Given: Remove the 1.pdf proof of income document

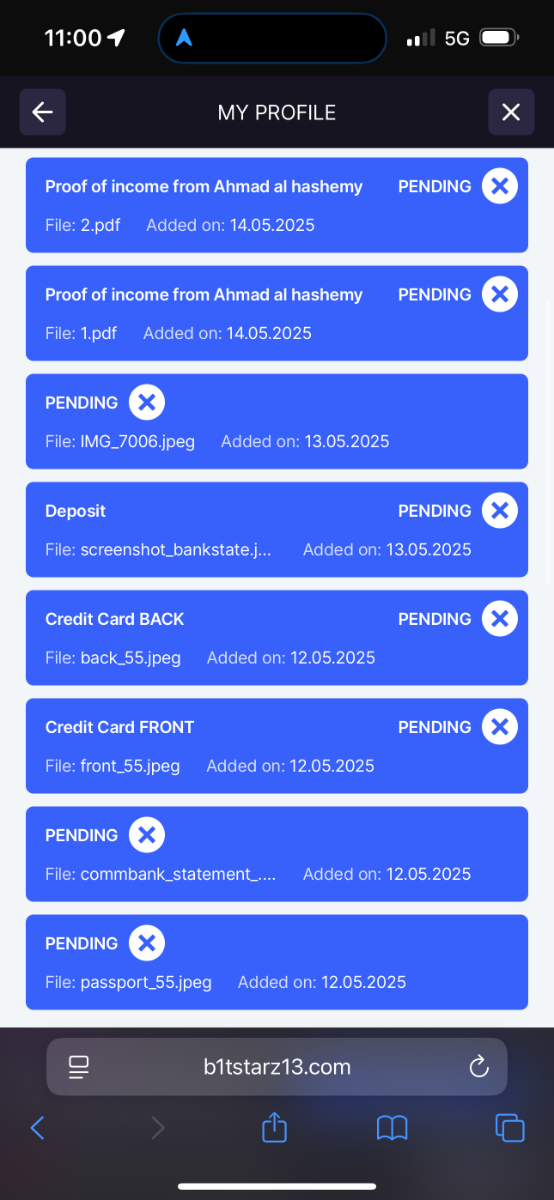Looking at the screenshot, I should click(x=500, y=294).
